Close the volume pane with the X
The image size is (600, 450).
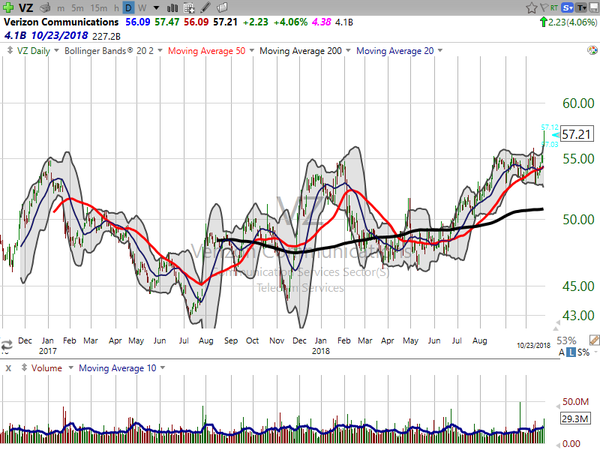pos(8,368)
